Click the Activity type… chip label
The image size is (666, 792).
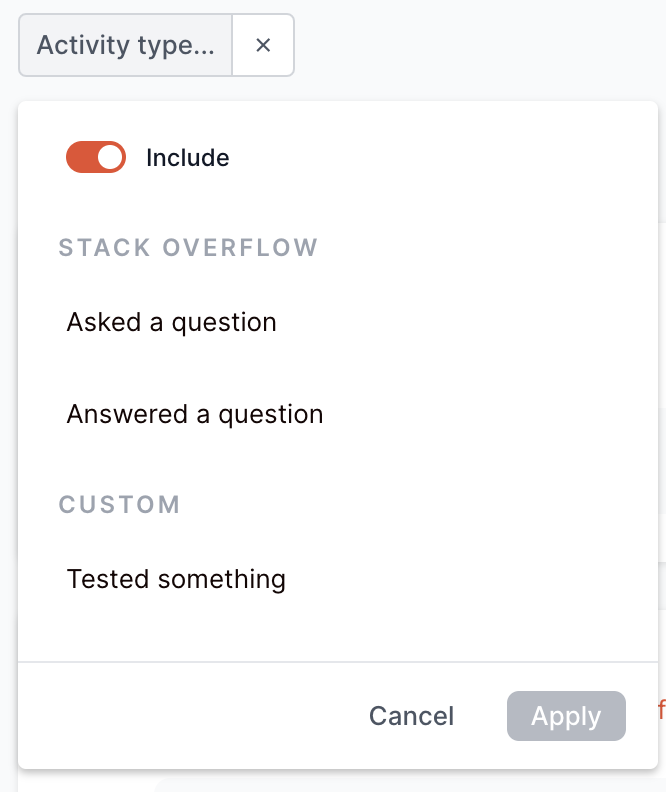click(x=126, y=45)
